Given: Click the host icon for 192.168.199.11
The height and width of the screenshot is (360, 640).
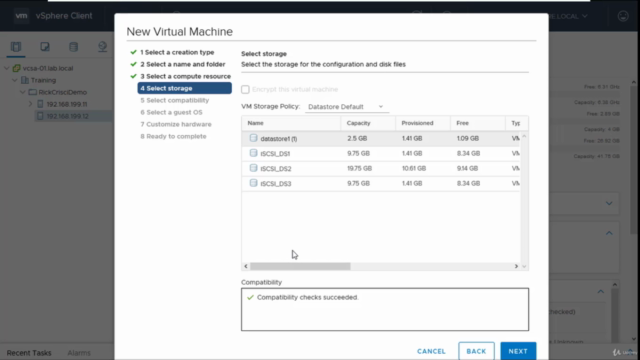Looking at the screenshot, I should pos(40,104).
